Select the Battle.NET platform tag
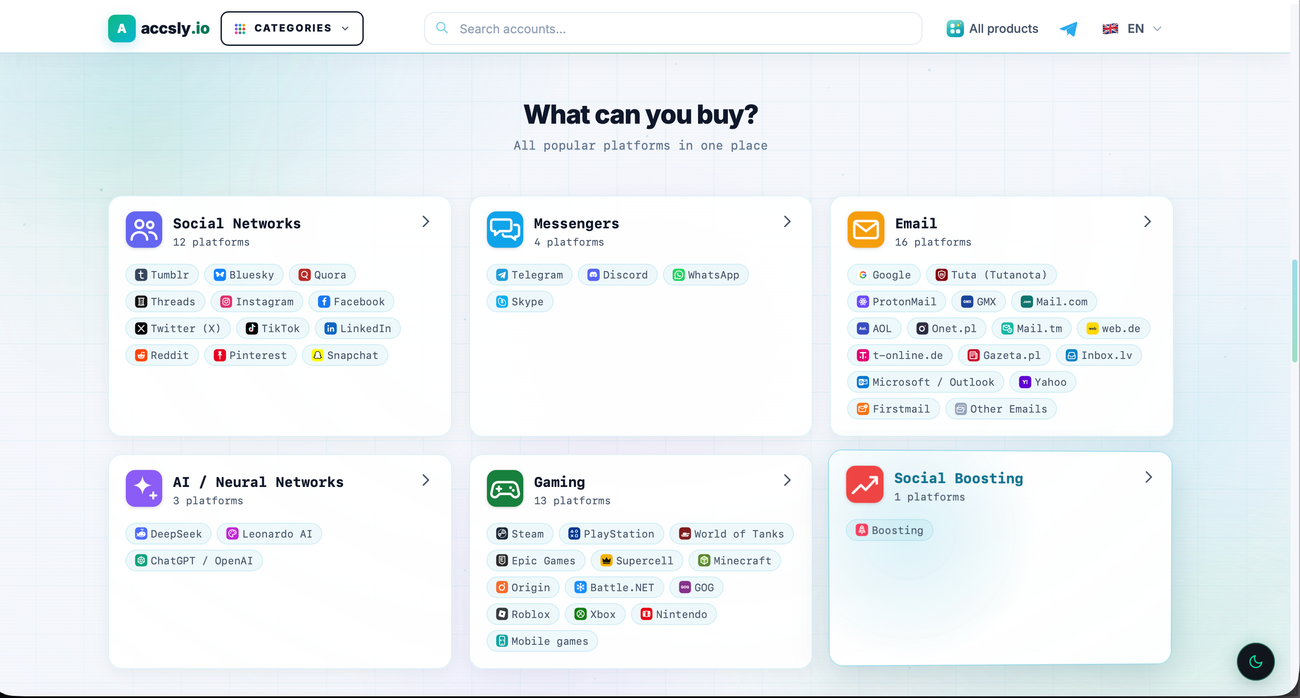This screenshot has height=698, width=1300. click(x=615, y=588)
